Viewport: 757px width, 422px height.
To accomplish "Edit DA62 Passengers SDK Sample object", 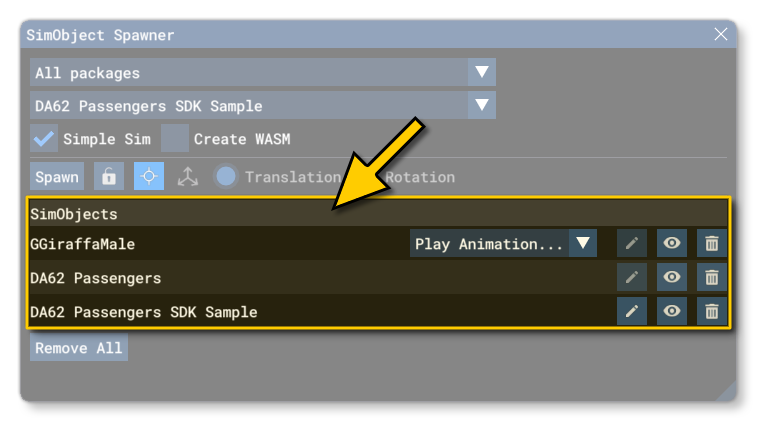I will pyautogui.click(x=631, y=311).
